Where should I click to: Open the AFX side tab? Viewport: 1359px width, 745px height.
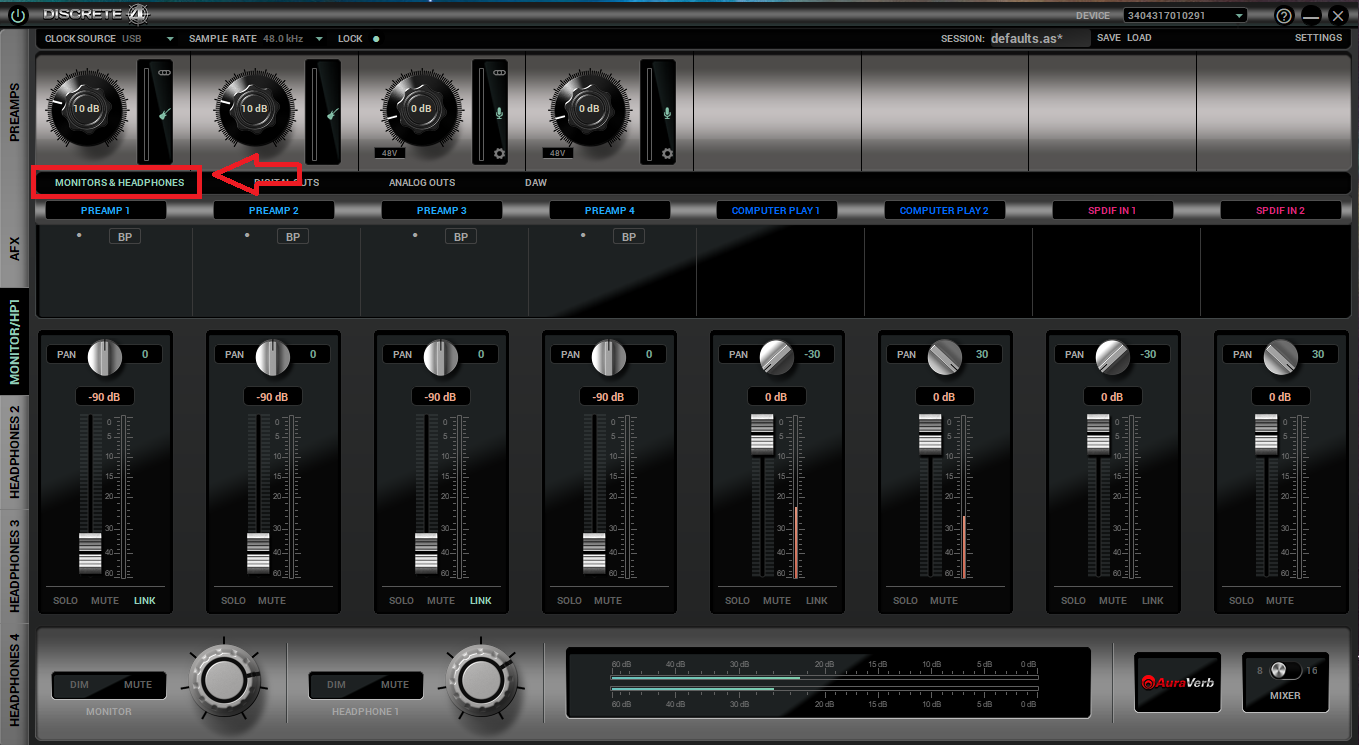pyautogui.click(x=15, y=248)
